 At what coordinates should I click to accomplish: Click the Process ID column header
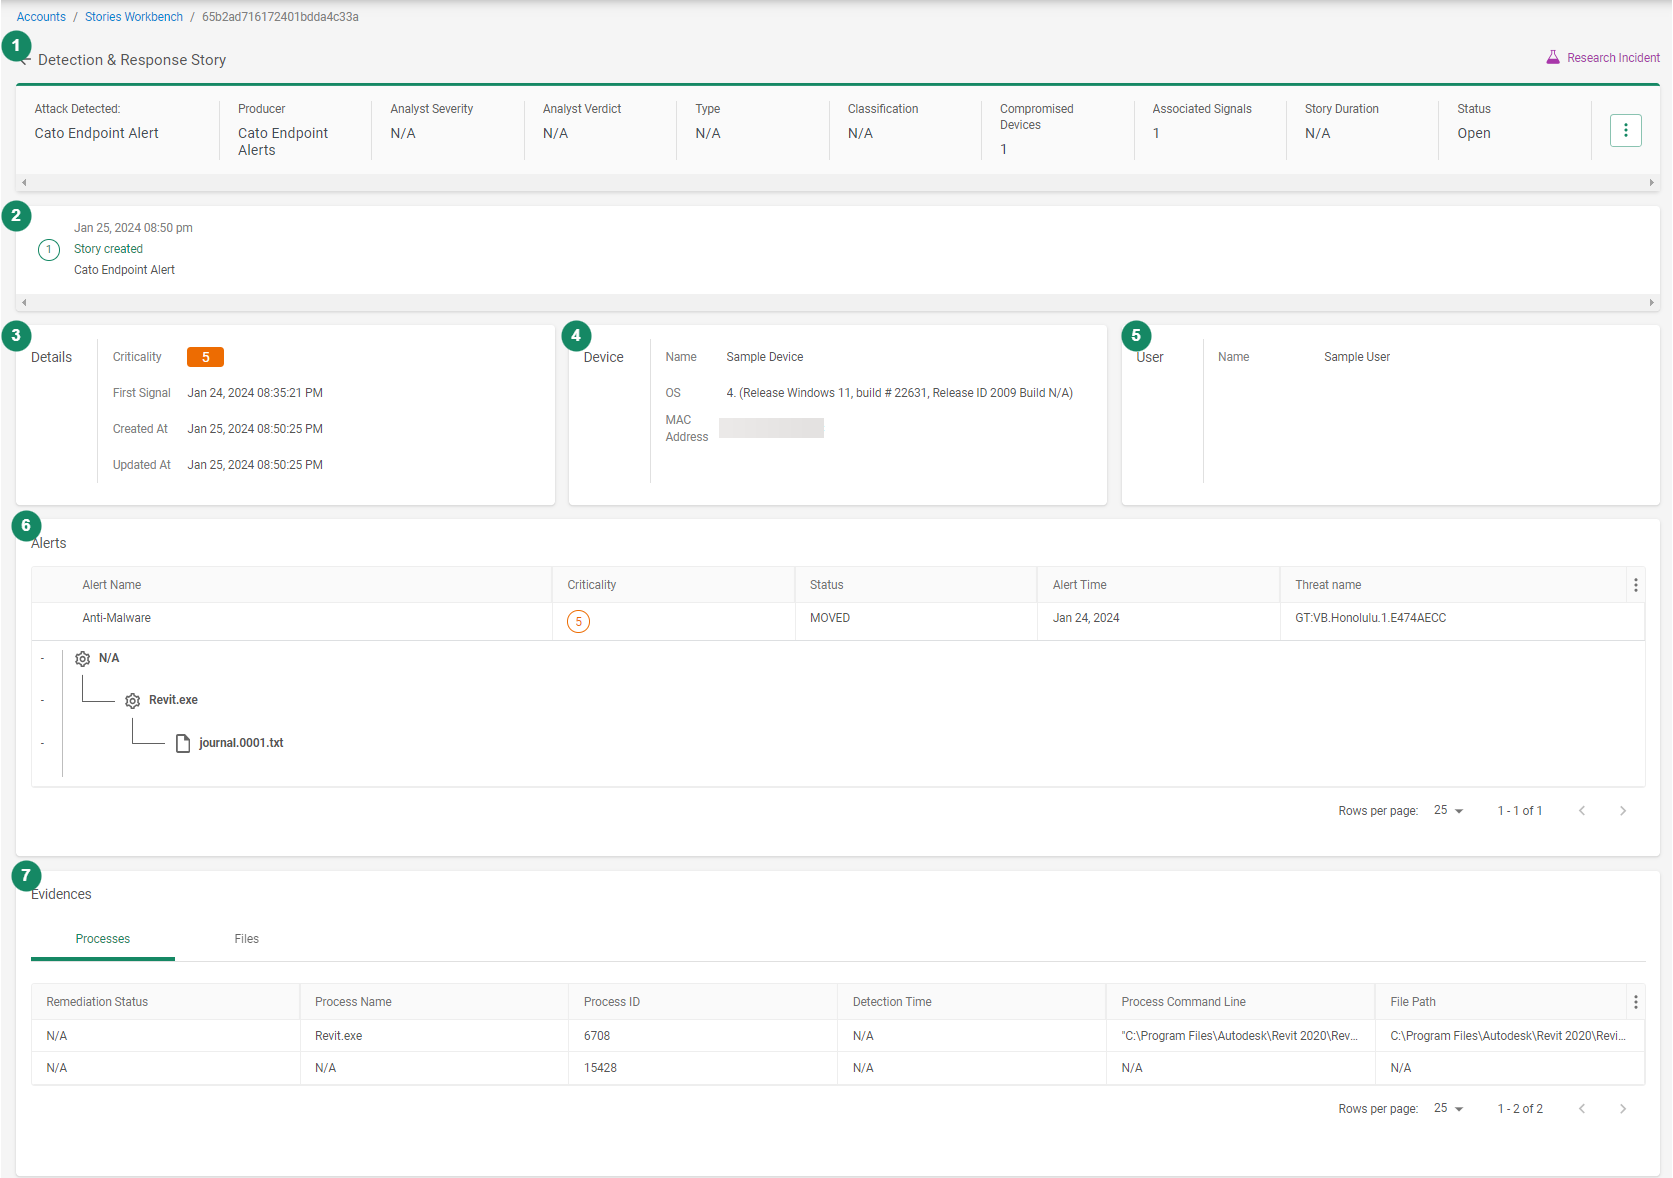[612, 1002]
